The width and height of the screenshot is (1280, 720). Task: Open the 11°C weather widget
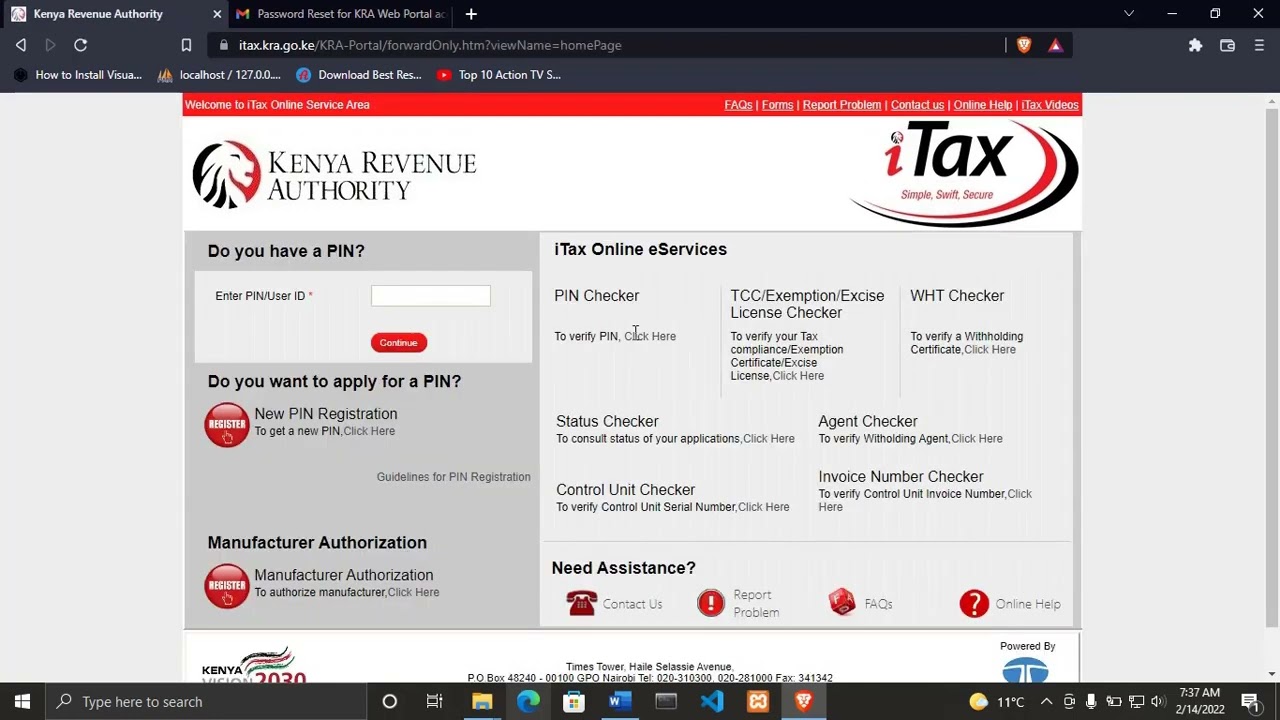point(997,701)
